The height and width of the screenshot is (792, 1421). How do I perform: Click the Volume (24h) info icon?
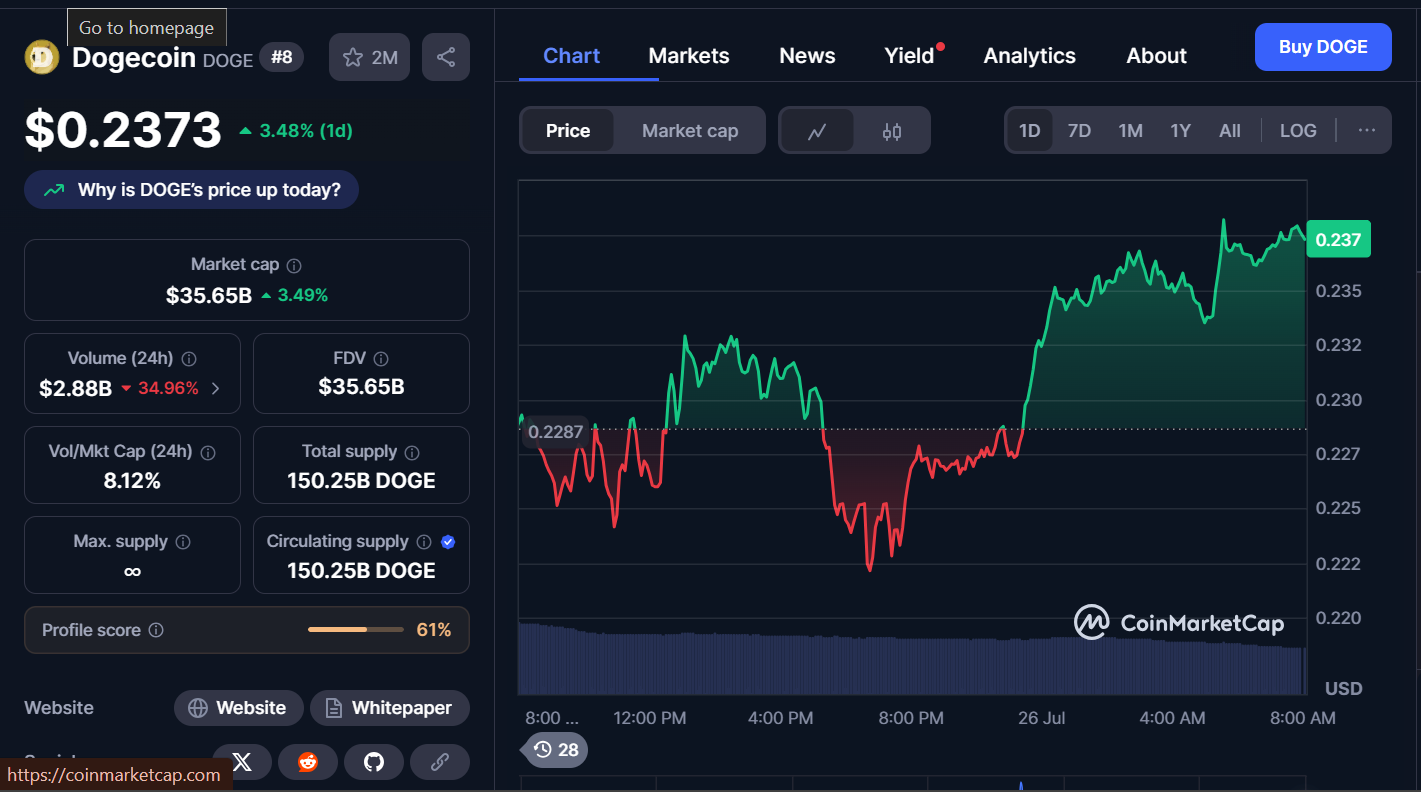pos(189,359)
